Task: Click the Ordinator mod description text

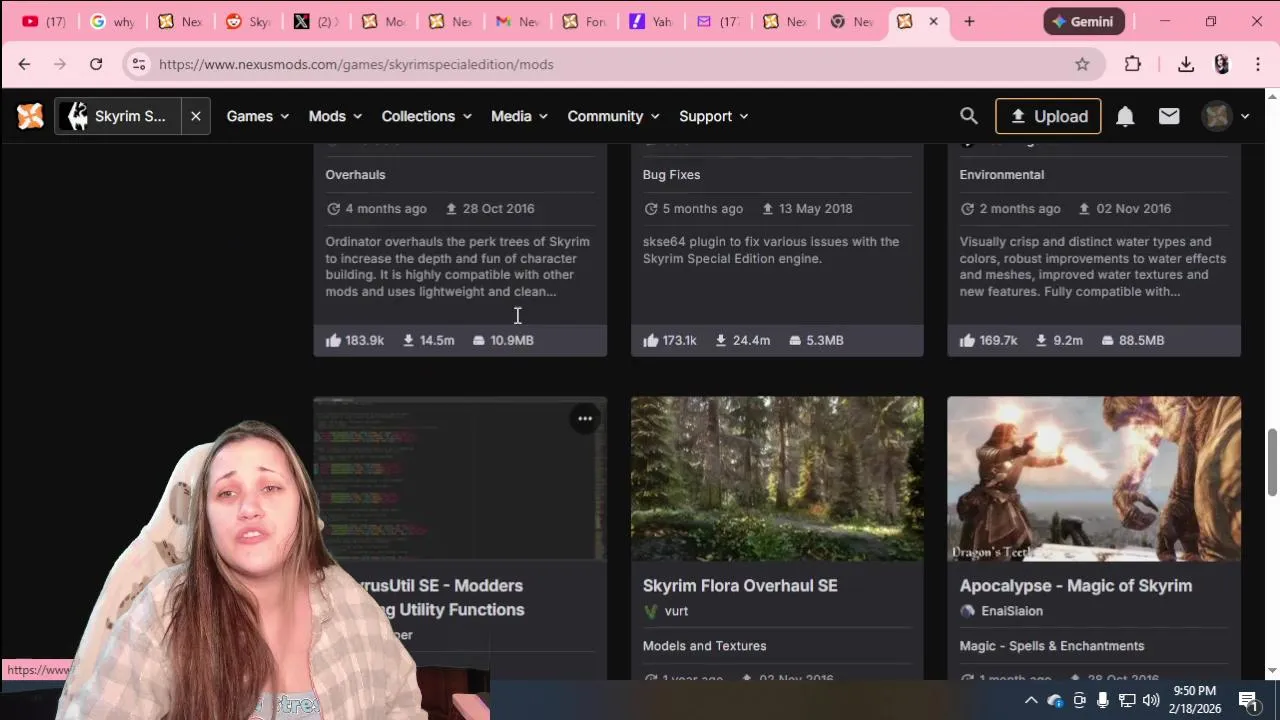Action: (457, 266)
